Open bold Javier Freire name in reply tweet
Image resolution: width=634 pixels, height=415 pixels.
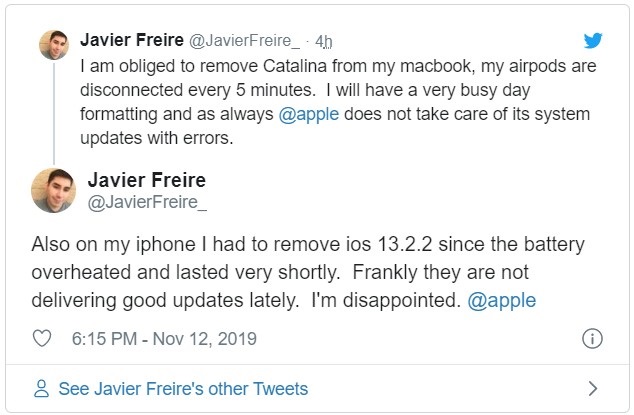(146, 180)
